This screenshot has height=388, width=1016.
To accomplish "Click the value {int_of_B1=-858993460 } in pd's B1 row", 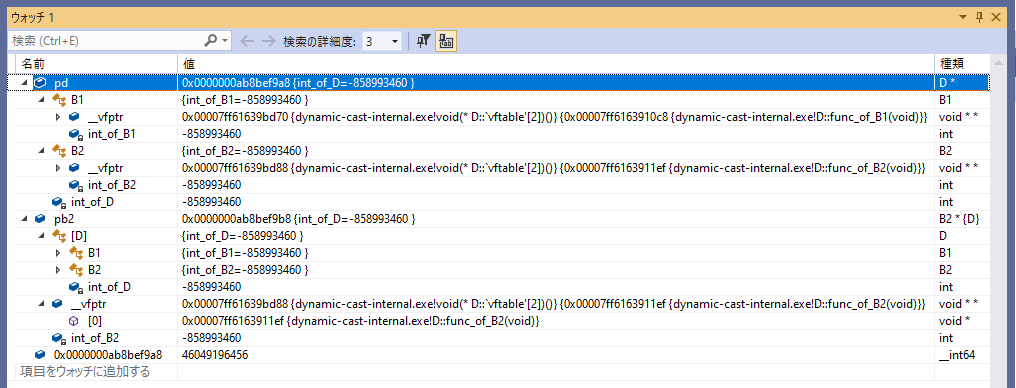I will coord(245,100).
